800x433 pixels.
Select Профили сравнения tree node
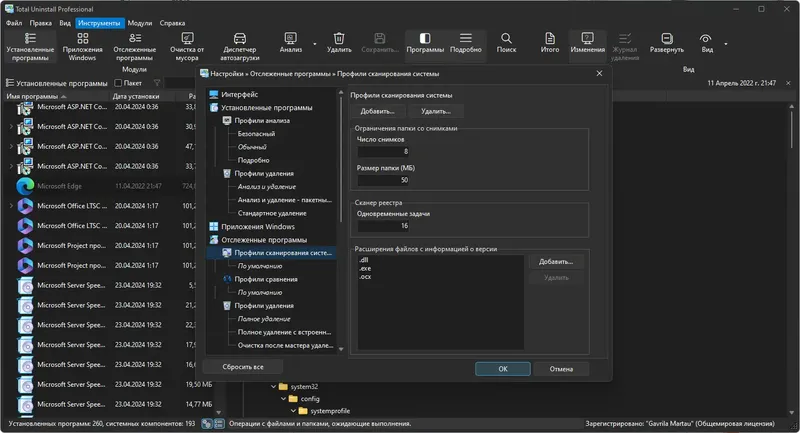pos(266,279)
